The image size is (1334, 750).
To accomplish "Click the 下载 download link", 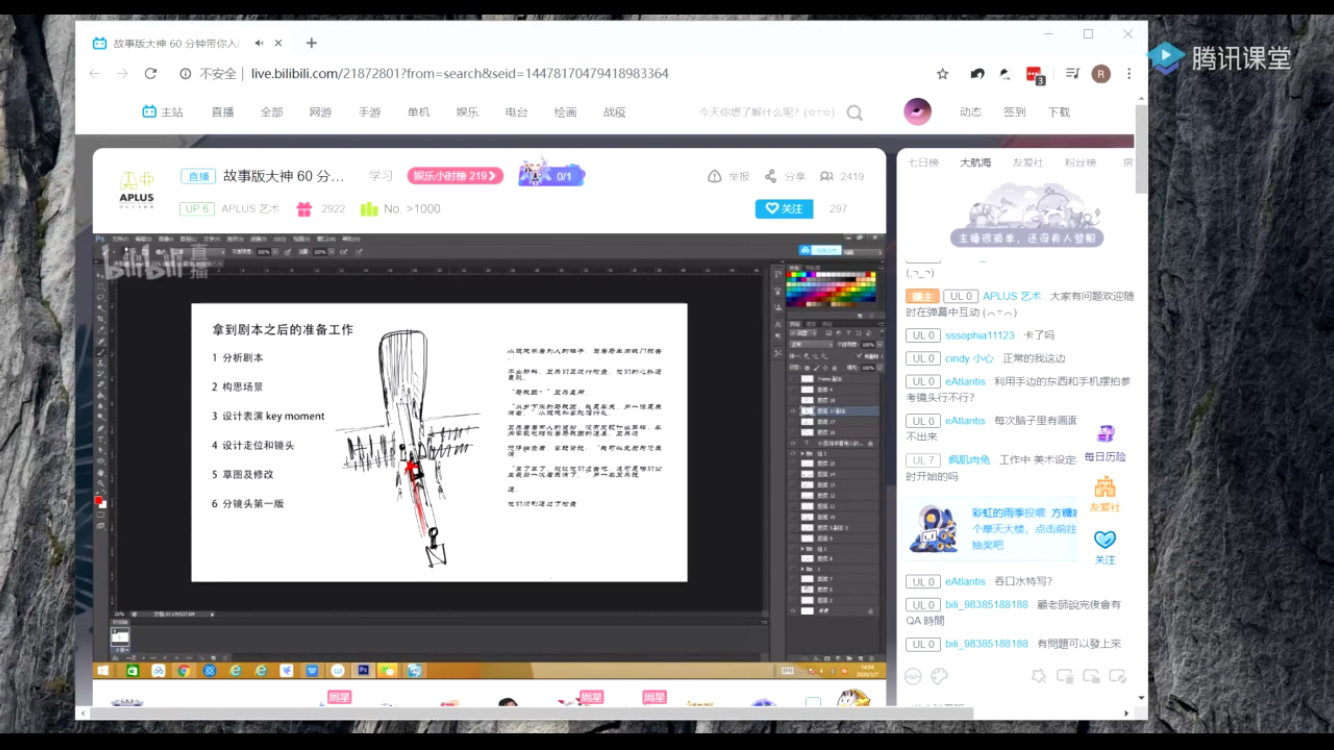I will click(1059, 112).
